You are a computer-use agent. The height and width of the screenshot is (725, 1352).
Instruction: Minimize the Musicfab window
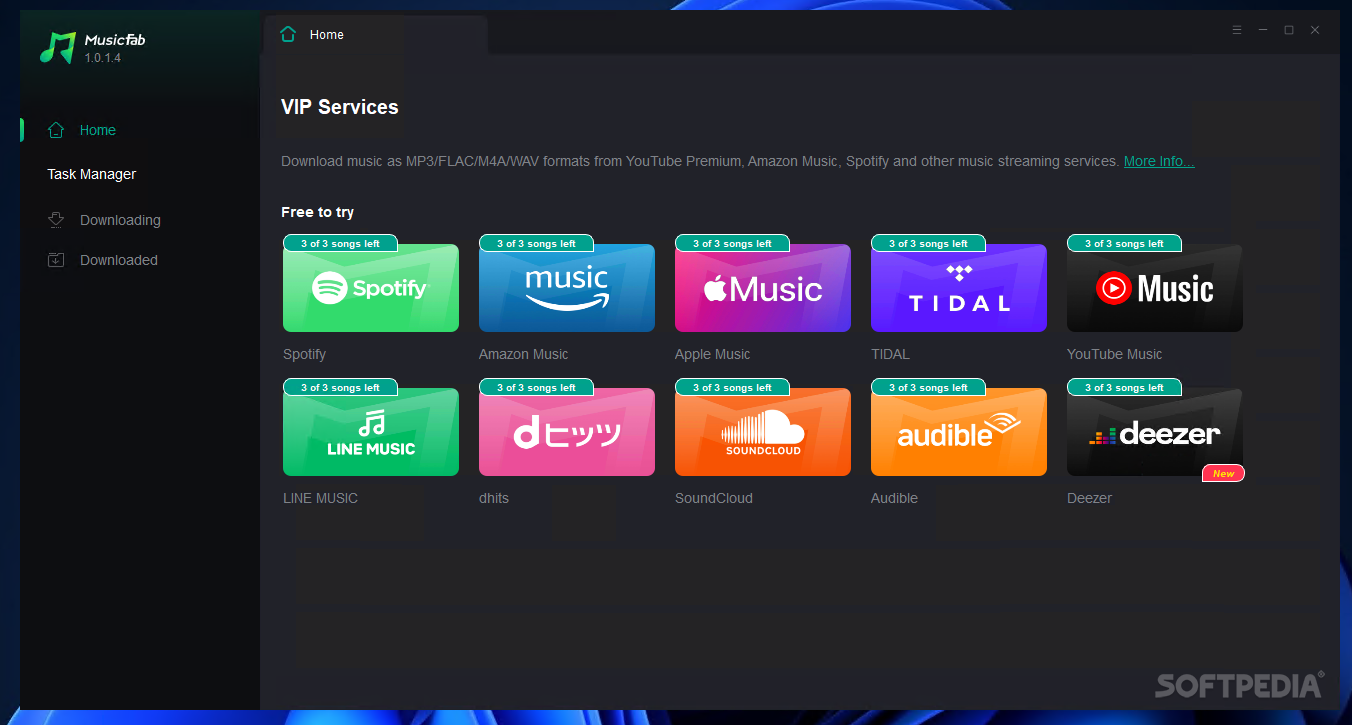click(x=1263, y=30)
